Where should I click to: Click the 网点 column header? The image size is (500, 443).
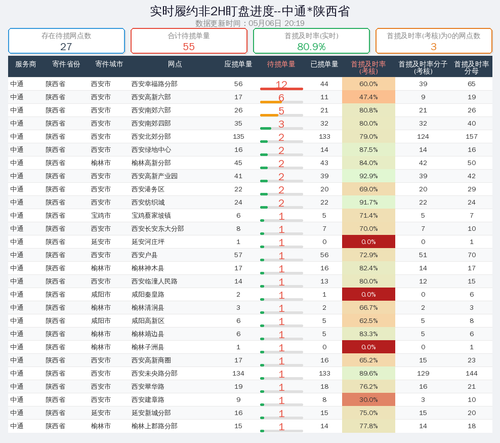[175, 64]
